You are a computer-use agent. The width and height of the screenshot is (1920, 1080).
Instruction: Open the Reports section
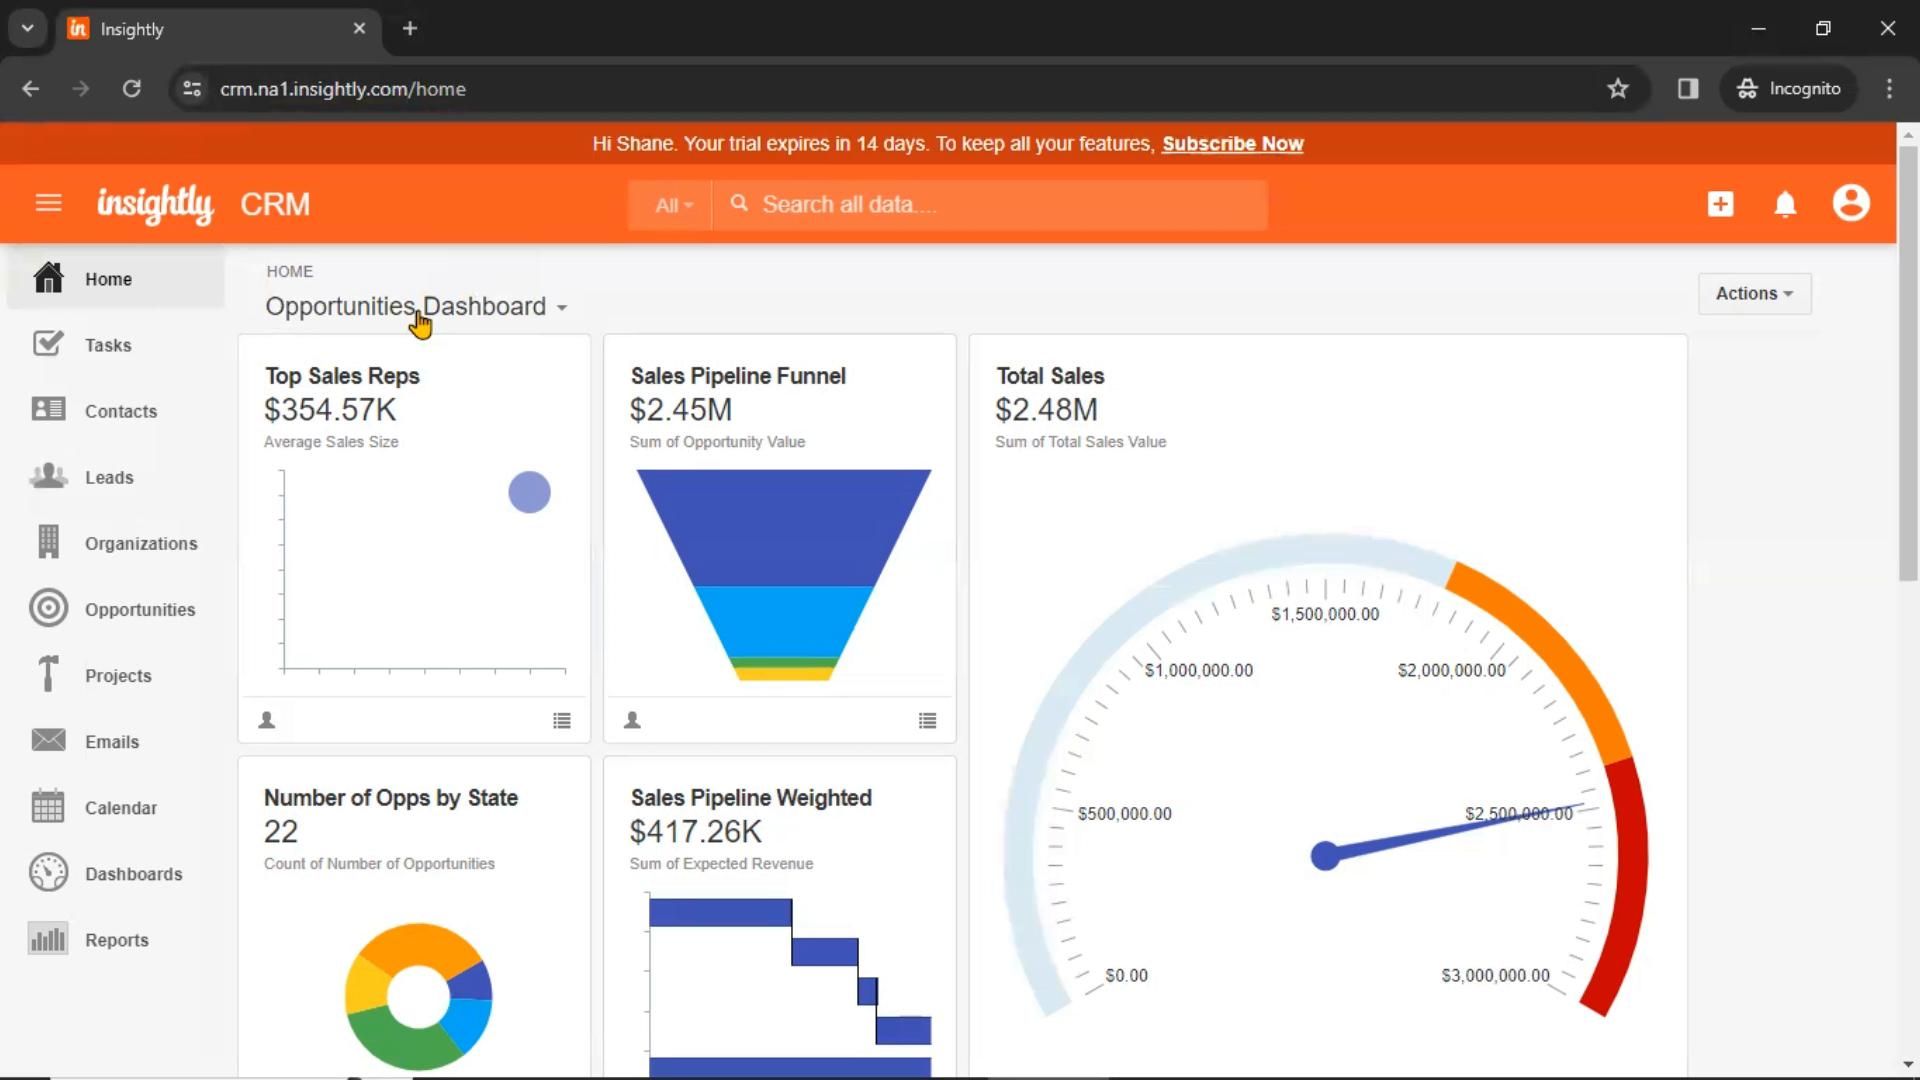pyautogui.click(x=116, y=940)
